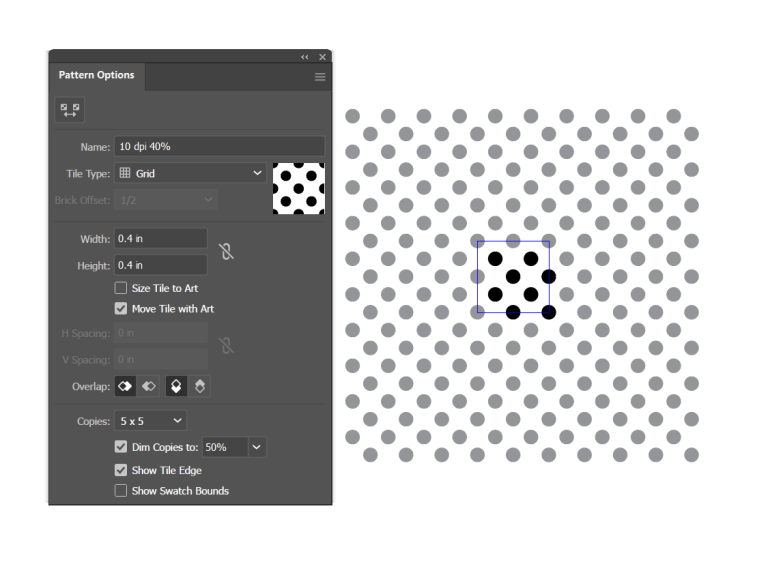
Task: Click the tile Width input field
Action: coord(161,239)
